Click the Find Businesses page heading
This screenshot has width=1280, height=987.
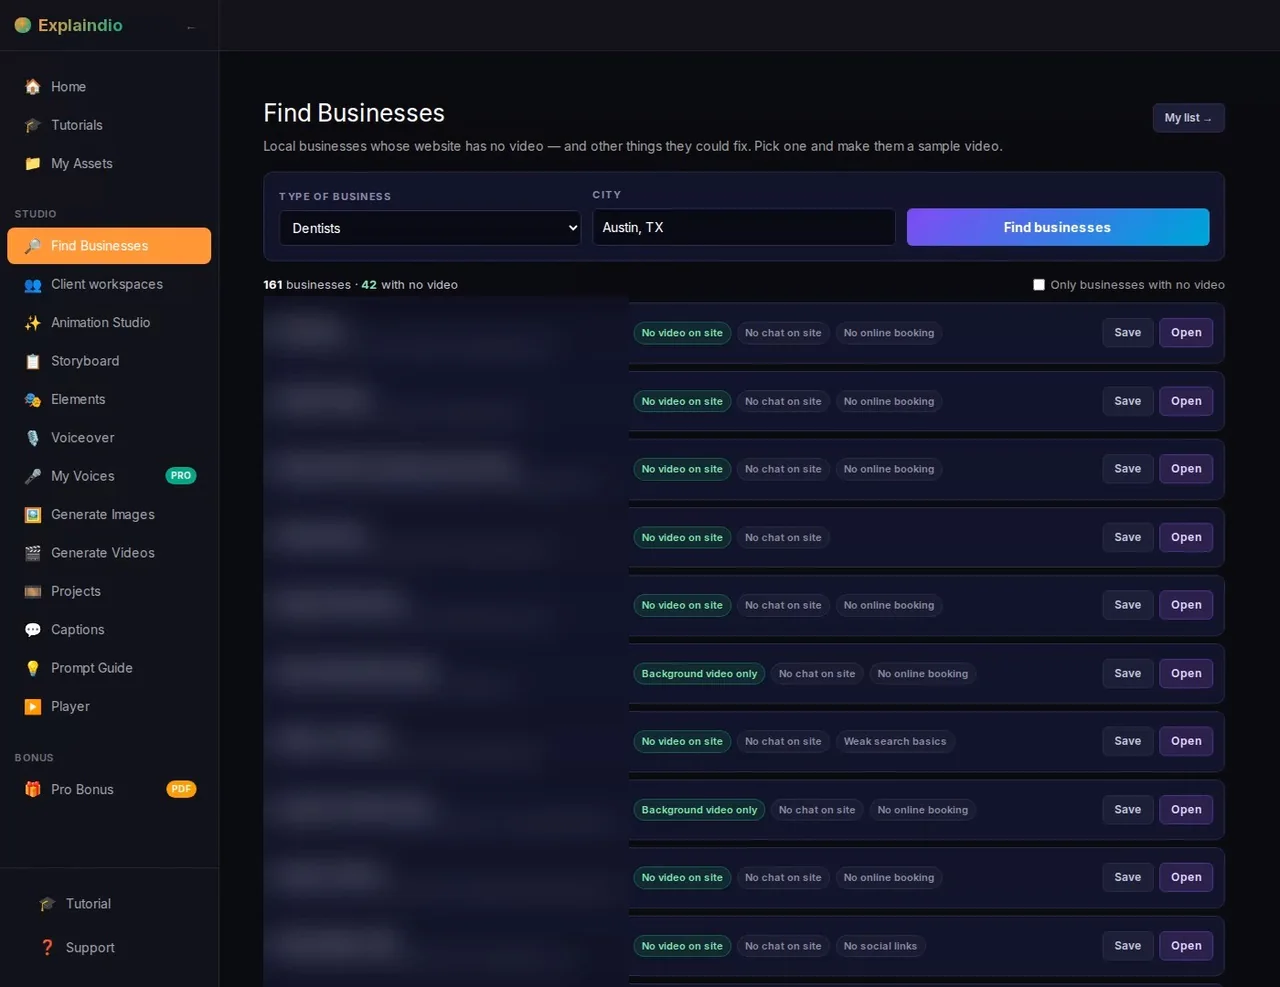[x=354, y=113]
